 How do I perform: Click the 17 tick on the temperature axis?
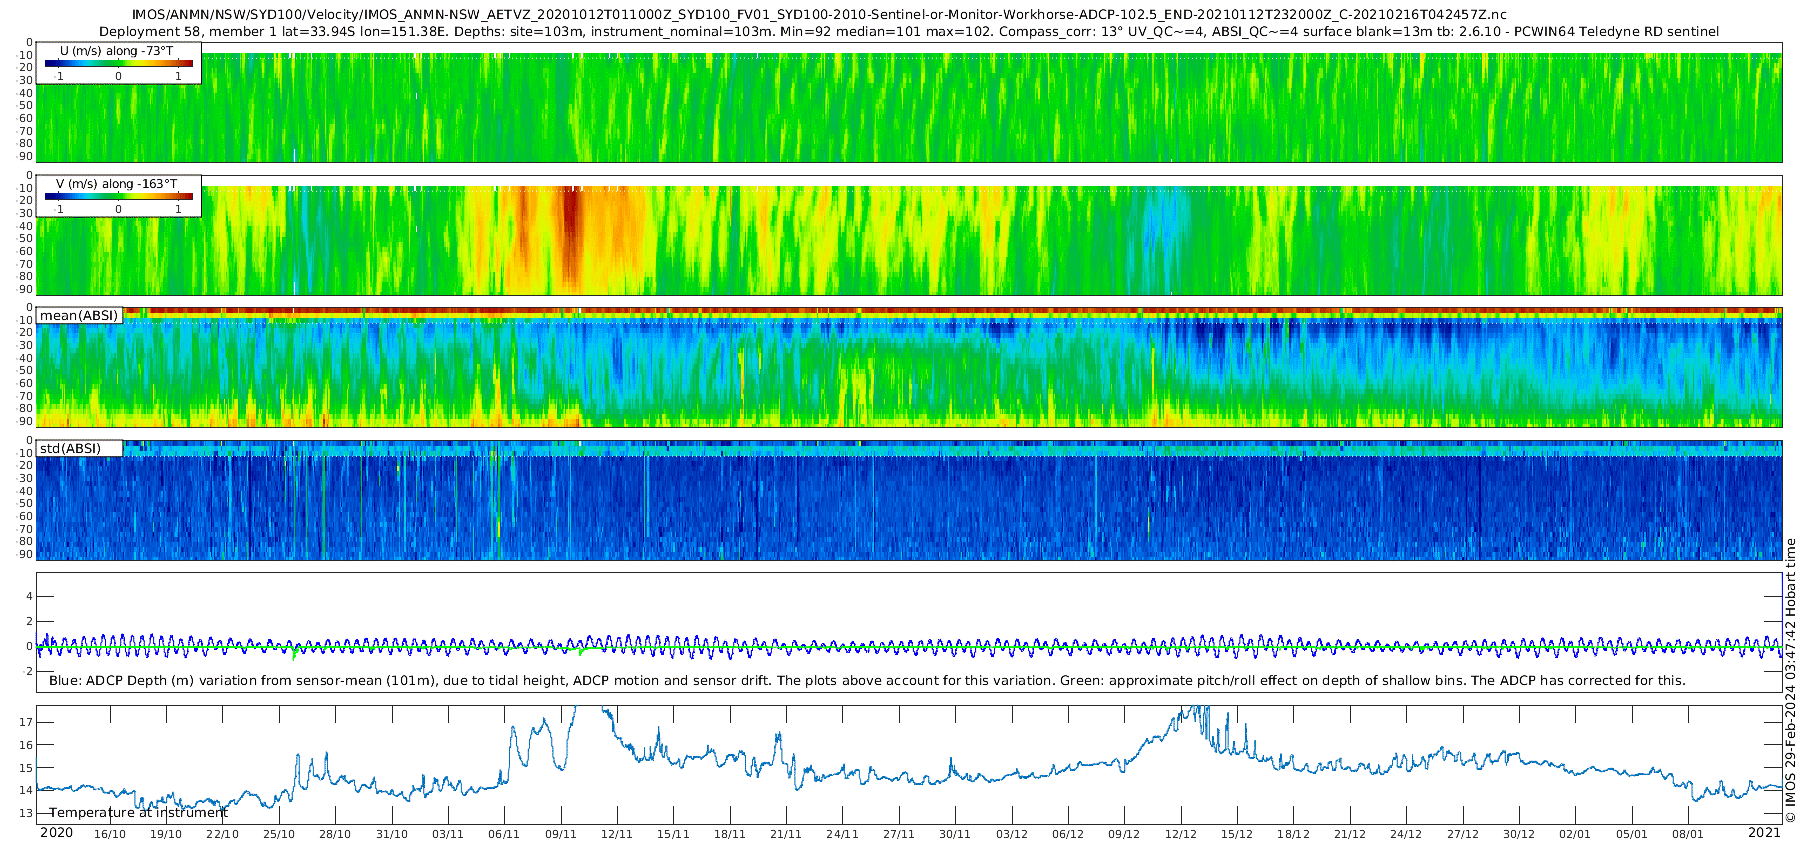(x=26, y=722)
